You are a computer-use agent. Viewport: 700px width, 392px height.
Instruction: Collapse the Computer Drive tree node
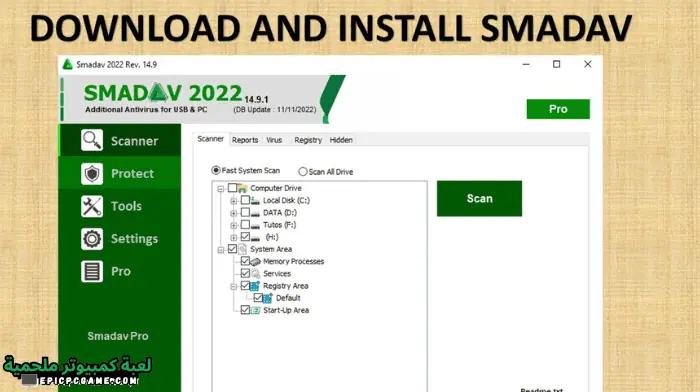point(221,189)
